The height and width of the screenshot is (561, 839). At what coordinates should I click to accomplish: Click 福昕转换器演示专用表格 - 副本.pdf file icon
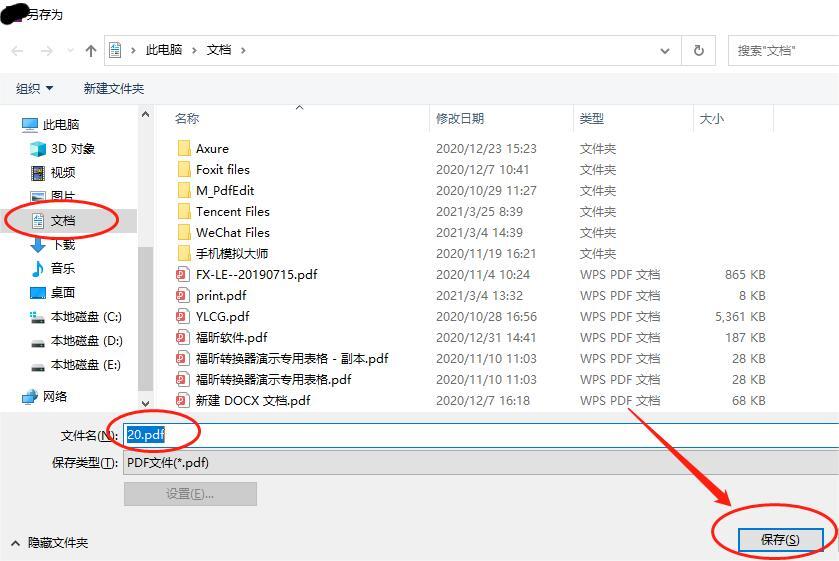(x=183, y=358)
